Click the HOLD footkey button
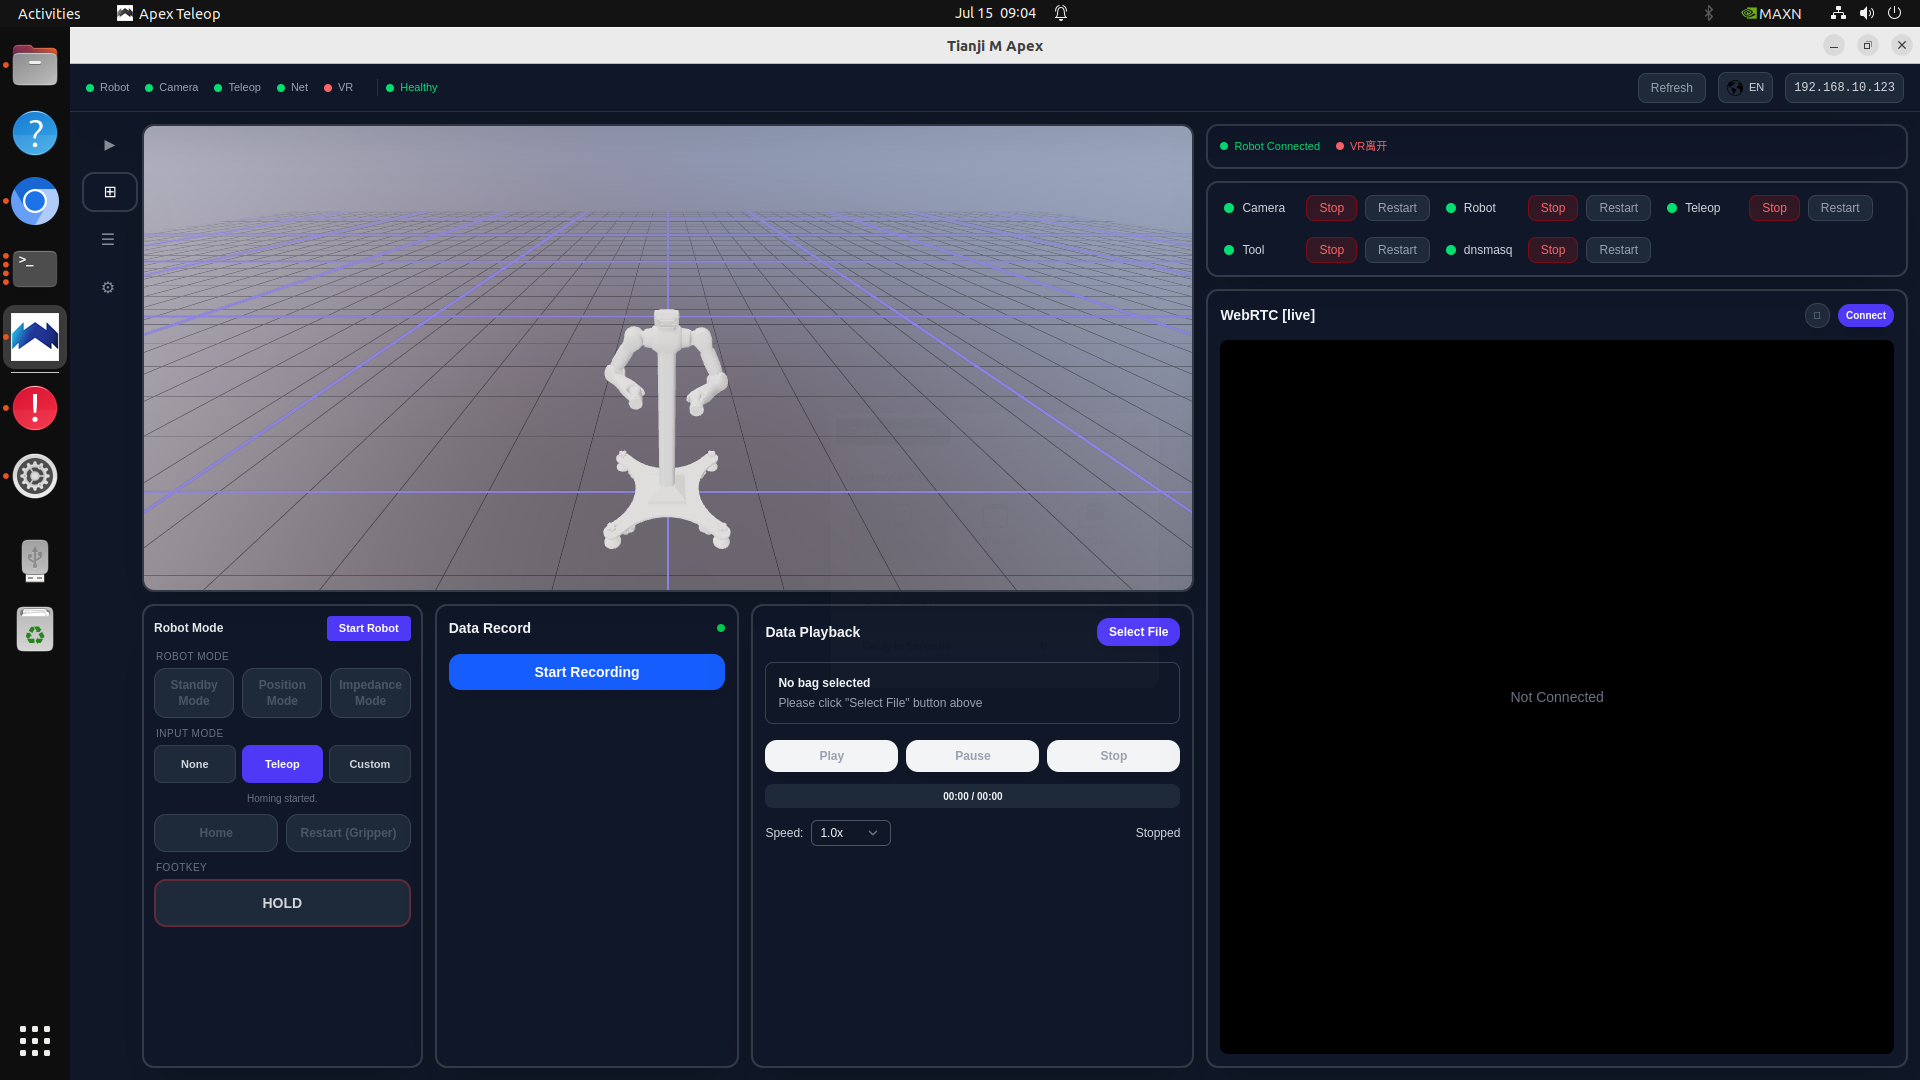 click(x=282, y=903)
